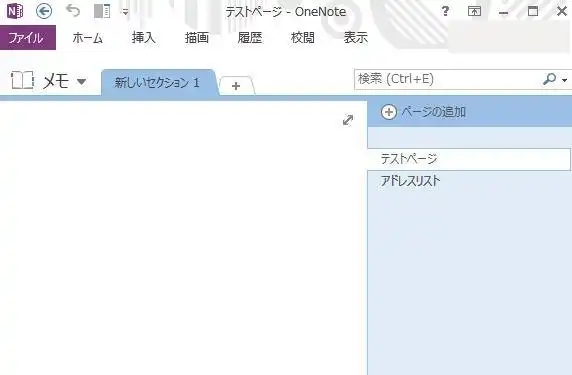572x375 pixels.
Task: Click the notebook icon beside メモ
Action: pyautogui.click(x=22, y=80)
